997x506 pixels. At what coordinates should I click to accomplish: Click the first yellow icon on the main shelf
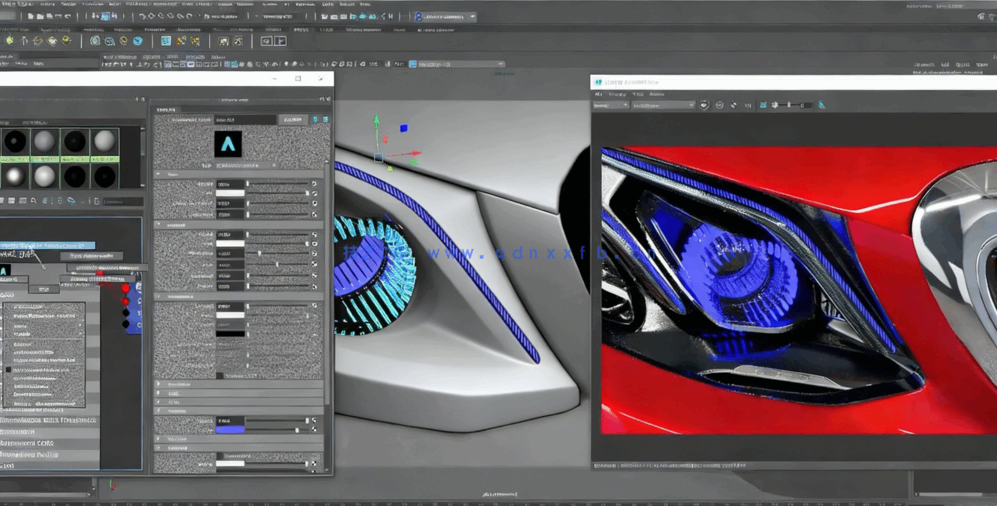pos(10,41)
